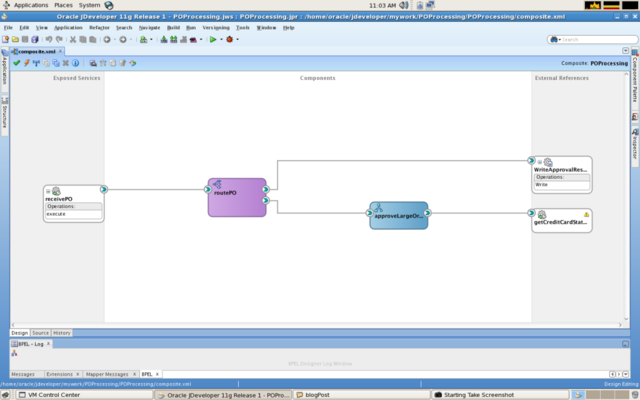
Task: Click the orange lightning bolt icon
Action: (x=27, y=63)
